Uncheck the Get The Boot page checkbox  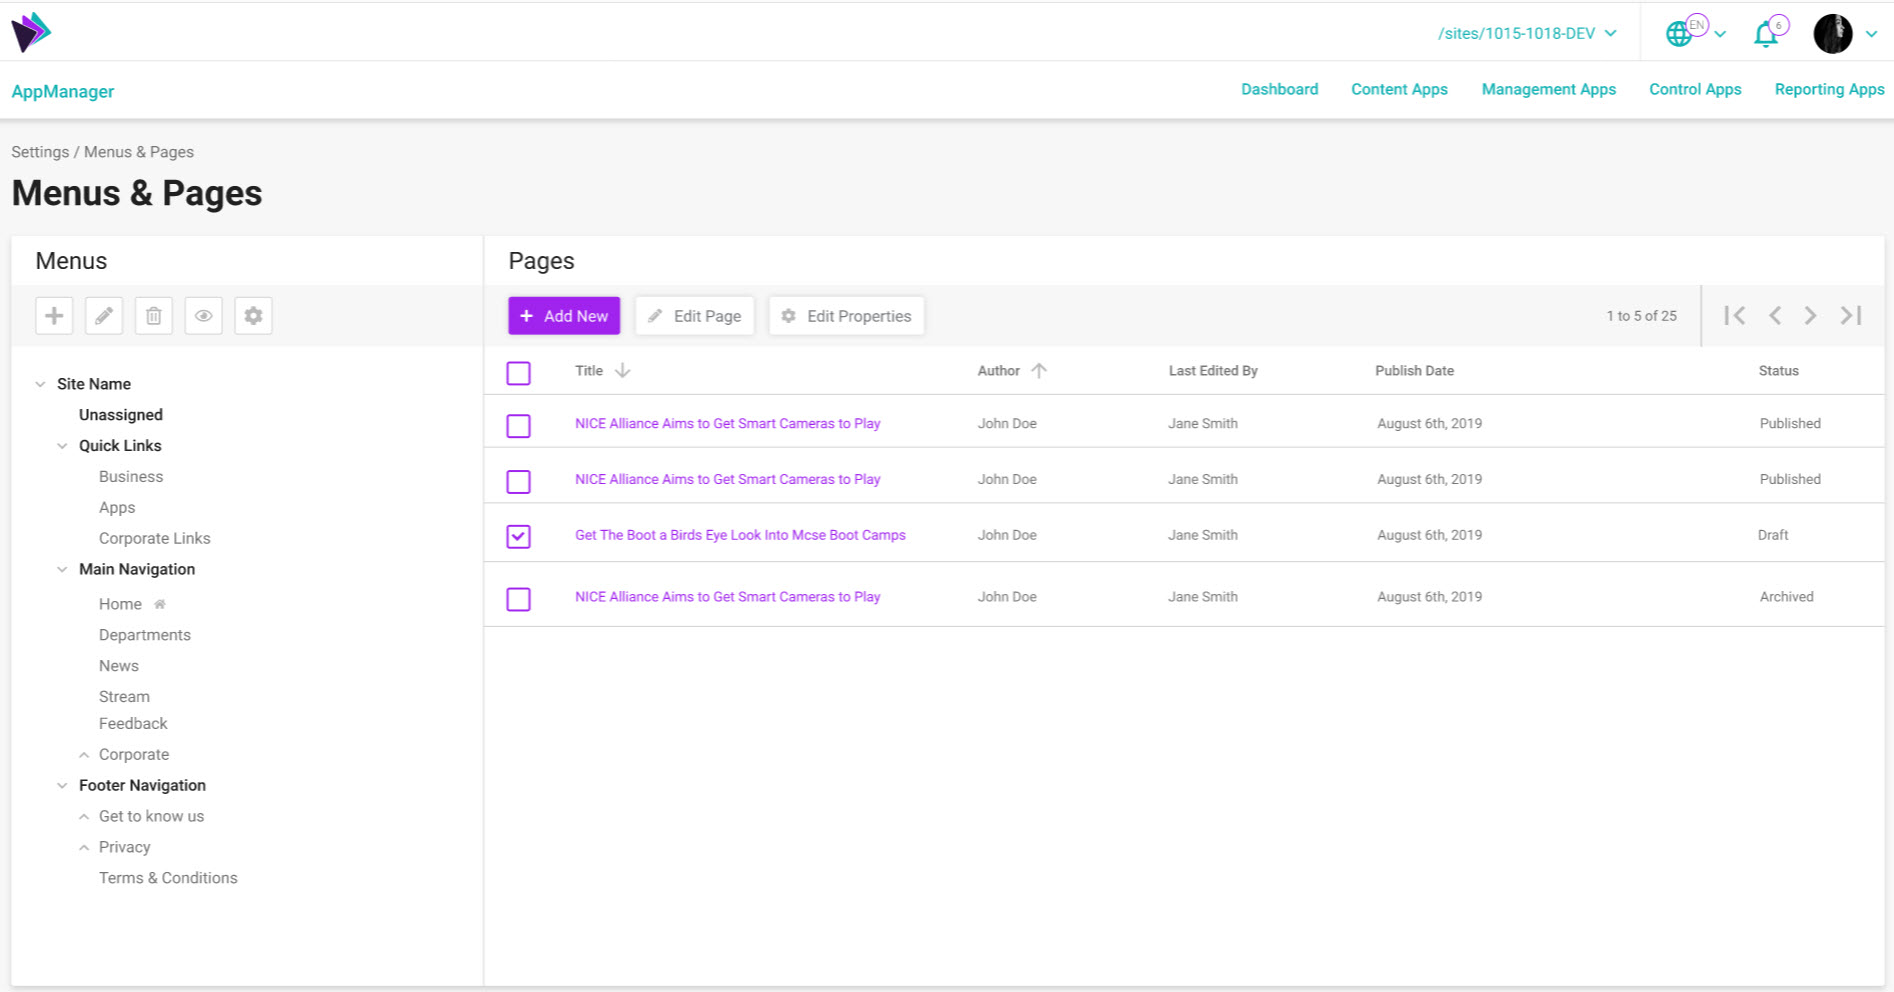518,537
